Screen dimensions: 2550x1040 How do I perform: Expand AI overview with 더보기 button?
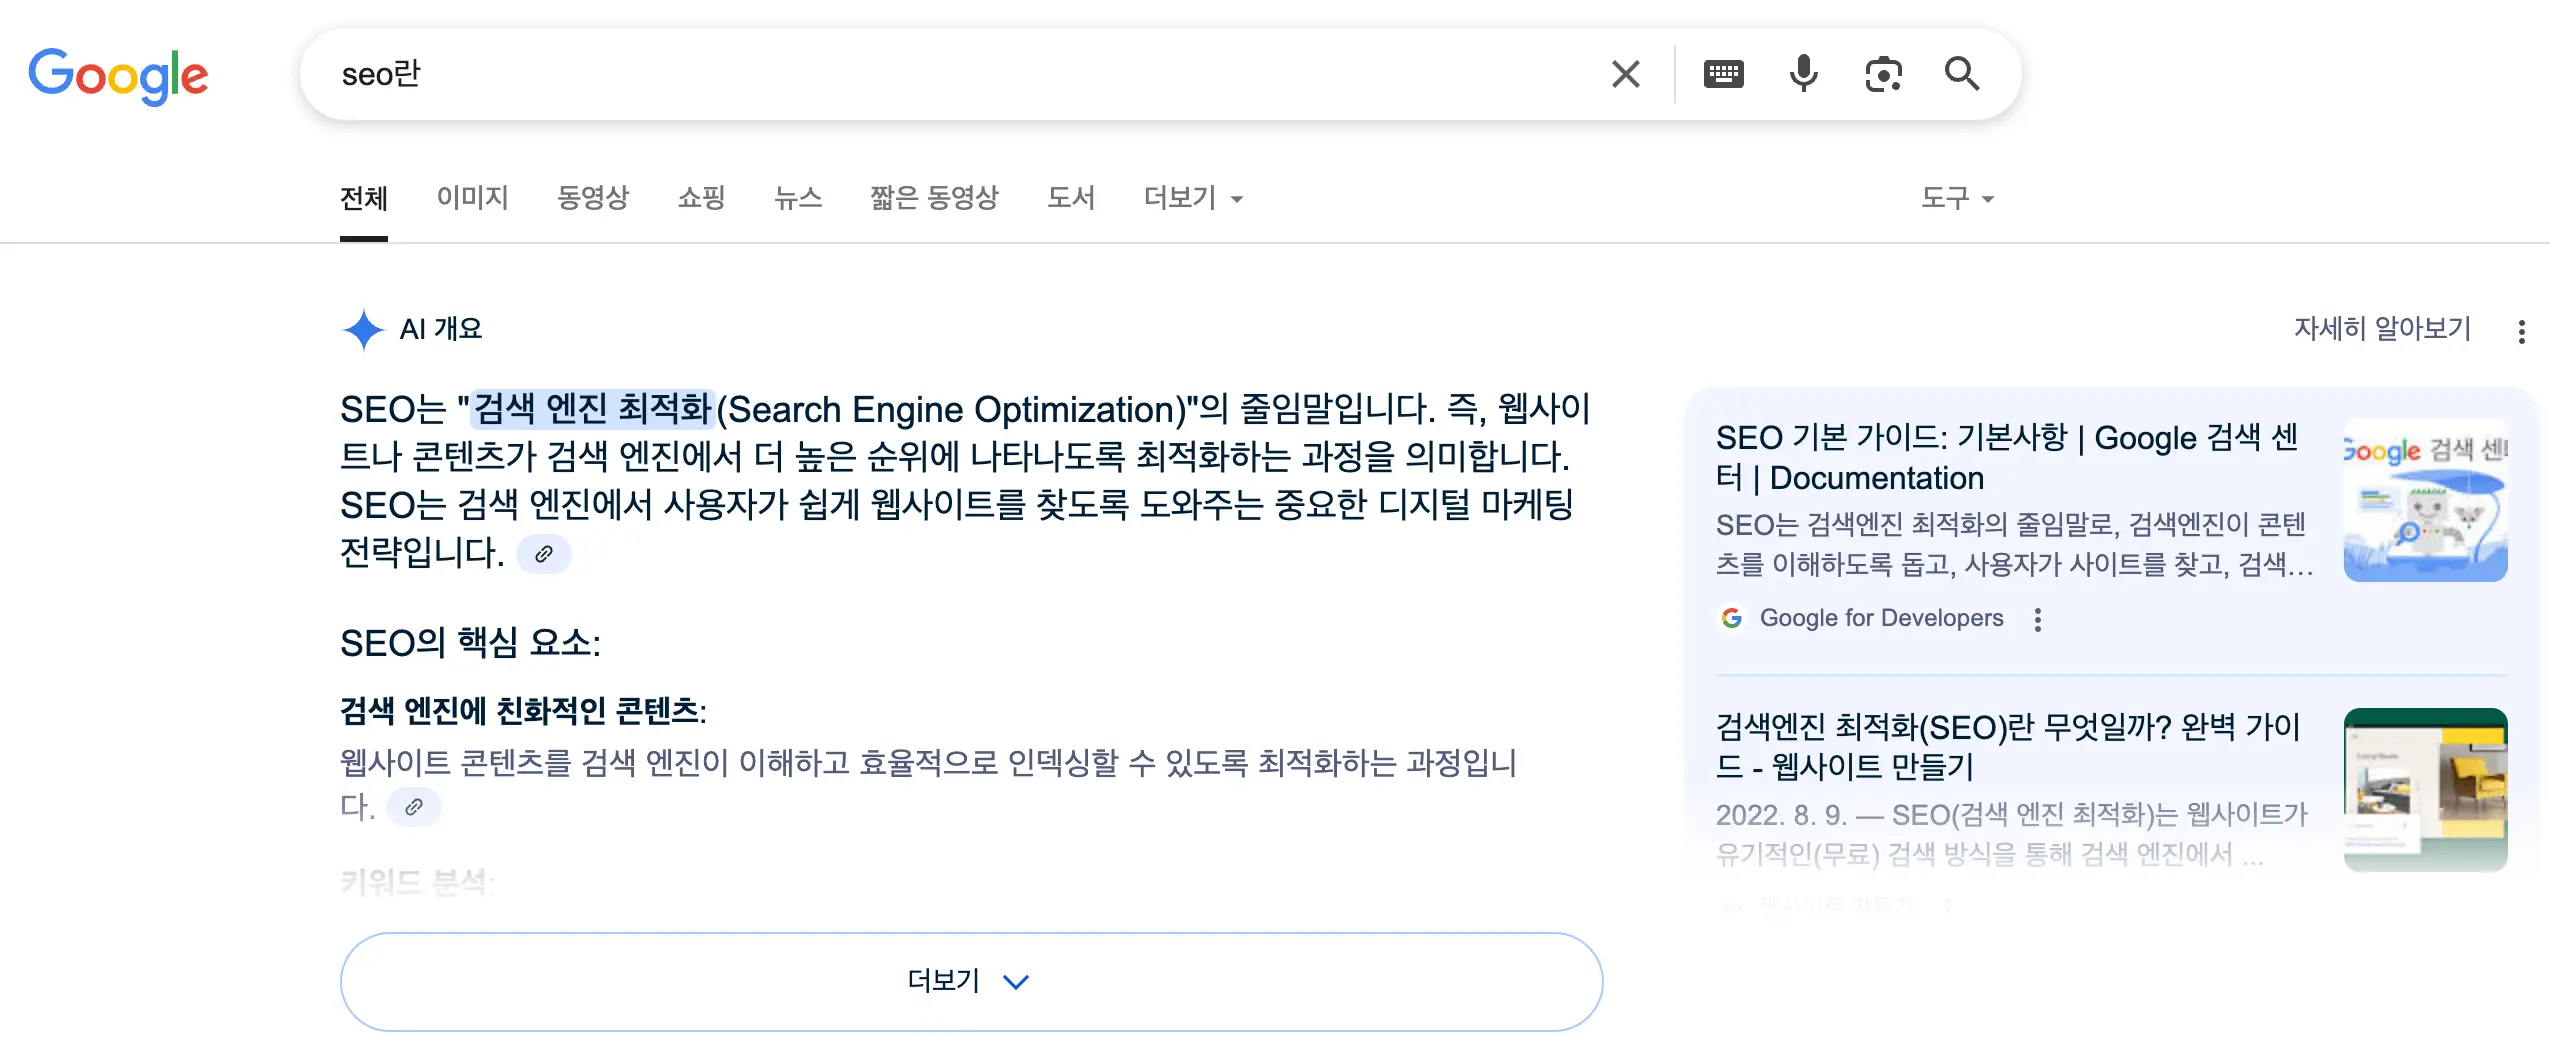pos(971,982)
